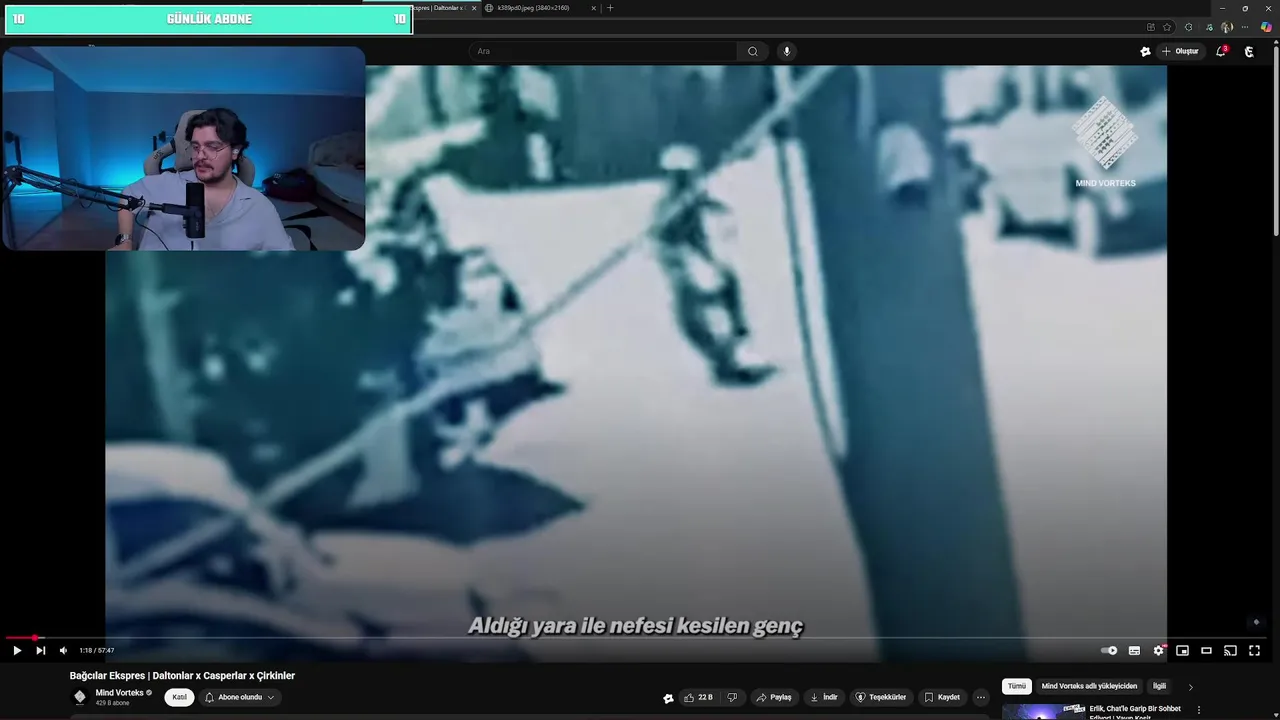Viewport: 1280px width, 720px height.
Task: Toggle theater mode icon
Action: coord(1206,650)
